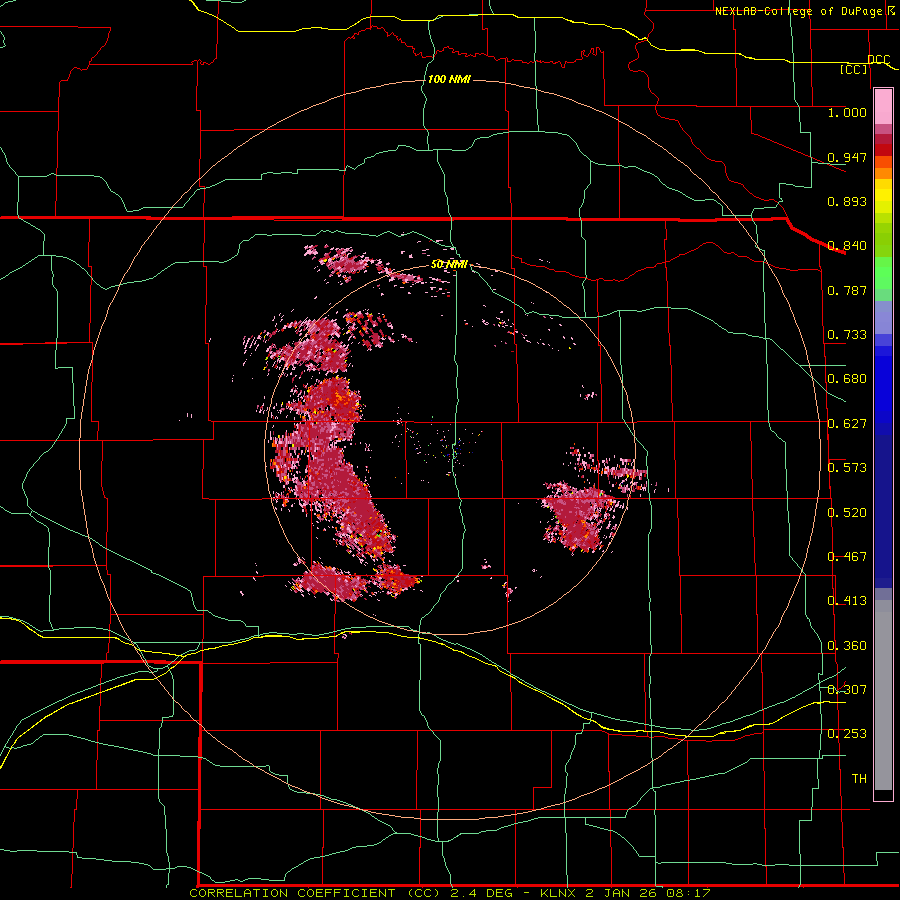Select the 50 NMI range ring label

pyautogui.click(x=449, y=264)
